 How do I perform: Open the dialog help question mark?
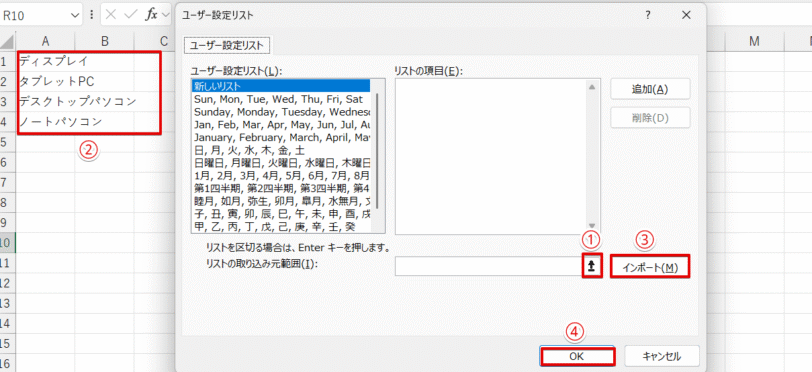click(x=647, y=16)
